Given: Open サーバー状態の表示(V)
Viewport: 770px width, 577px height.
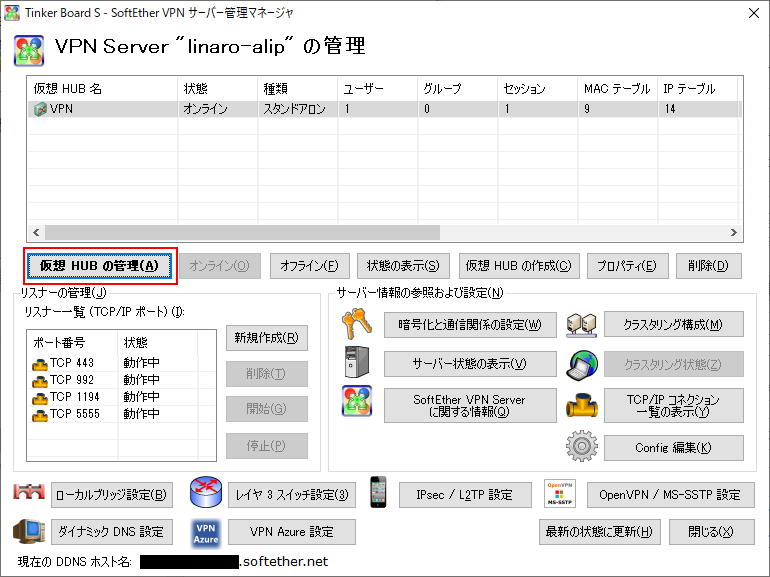Looking at the screenshot, I should point(470,364).
